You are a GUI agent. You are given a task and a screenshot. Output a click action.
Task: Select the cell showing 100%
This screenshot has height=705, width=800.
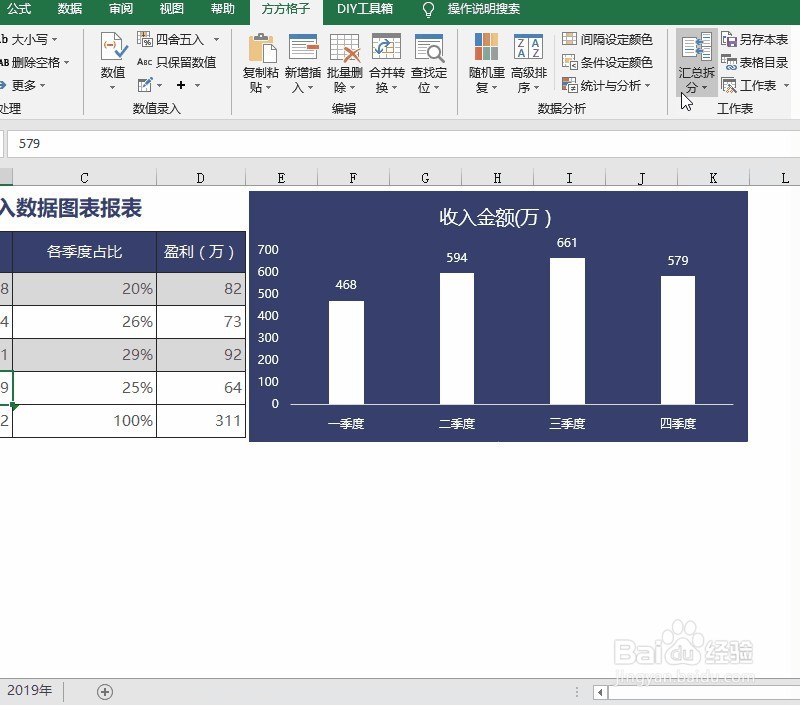[84, 421]
